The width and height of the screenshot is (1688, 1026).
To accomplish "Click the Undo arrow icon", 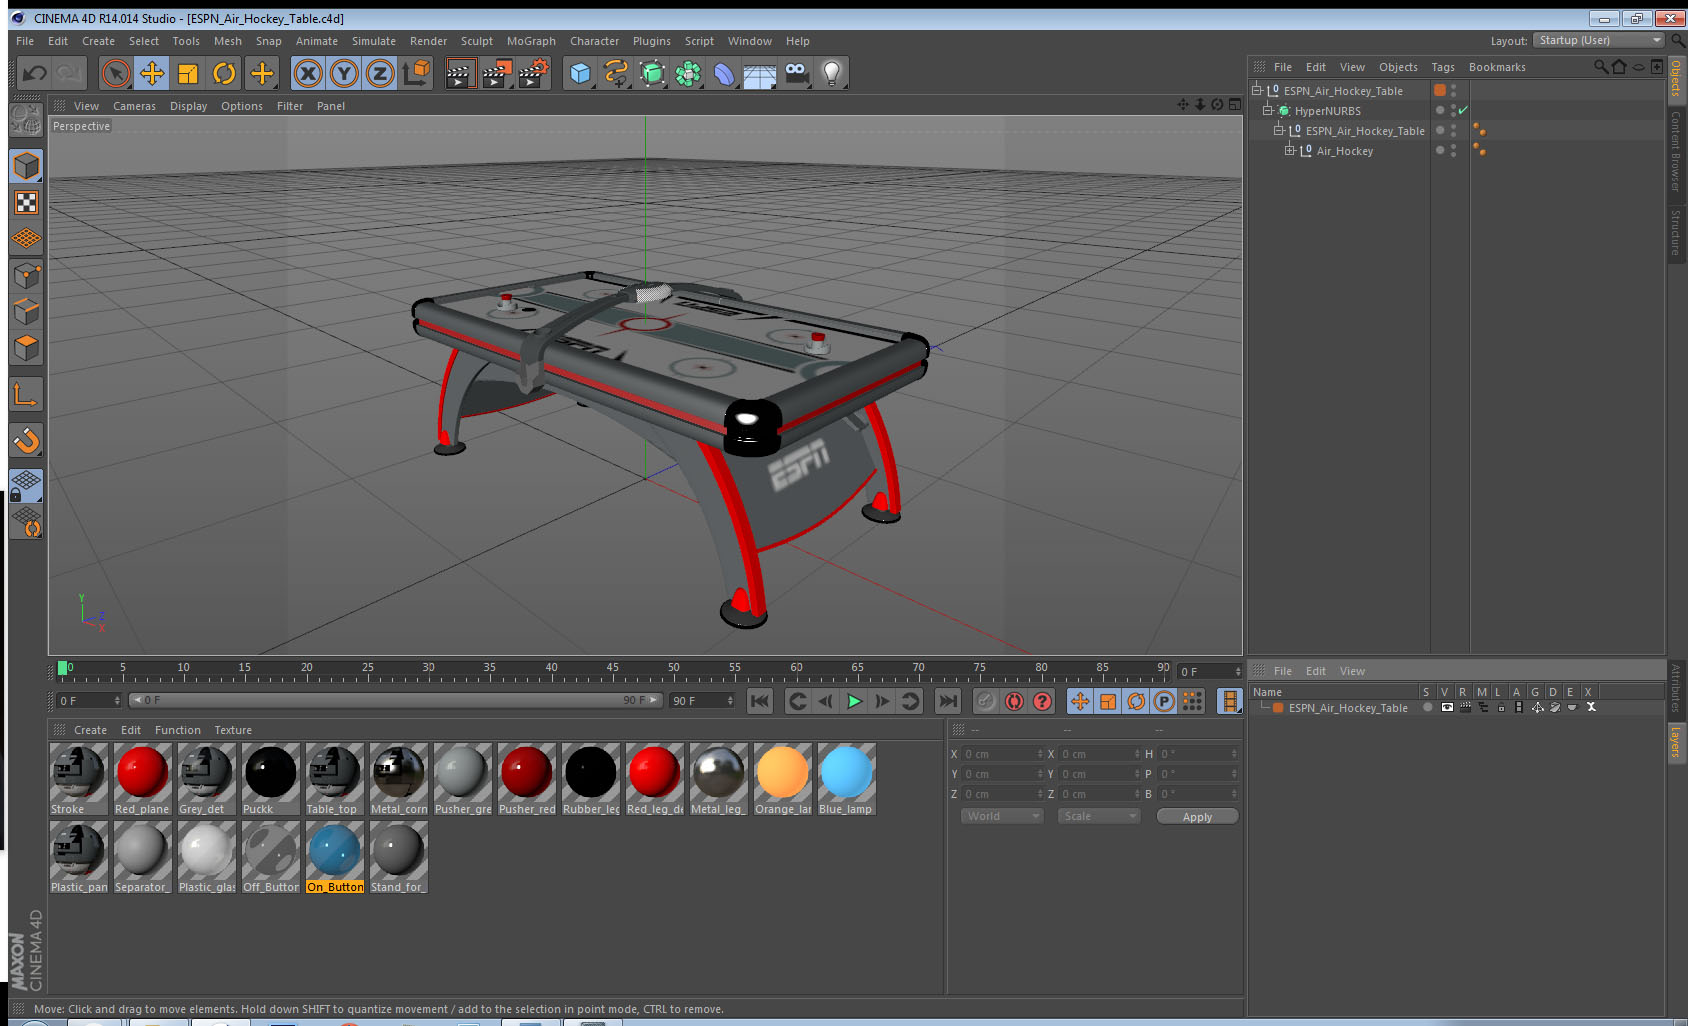I will coord(34,73).
